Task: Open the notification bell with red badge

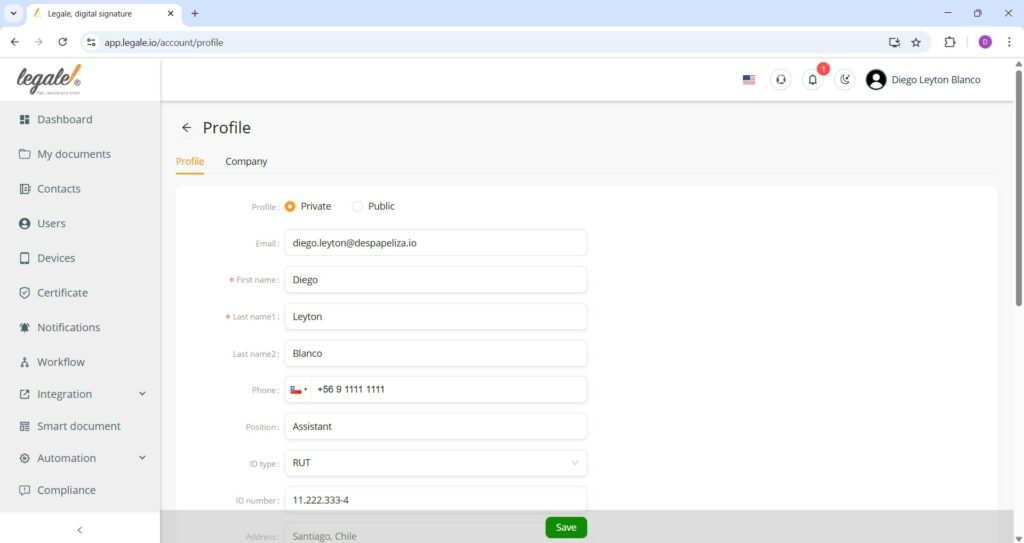Action: point(812,80)
